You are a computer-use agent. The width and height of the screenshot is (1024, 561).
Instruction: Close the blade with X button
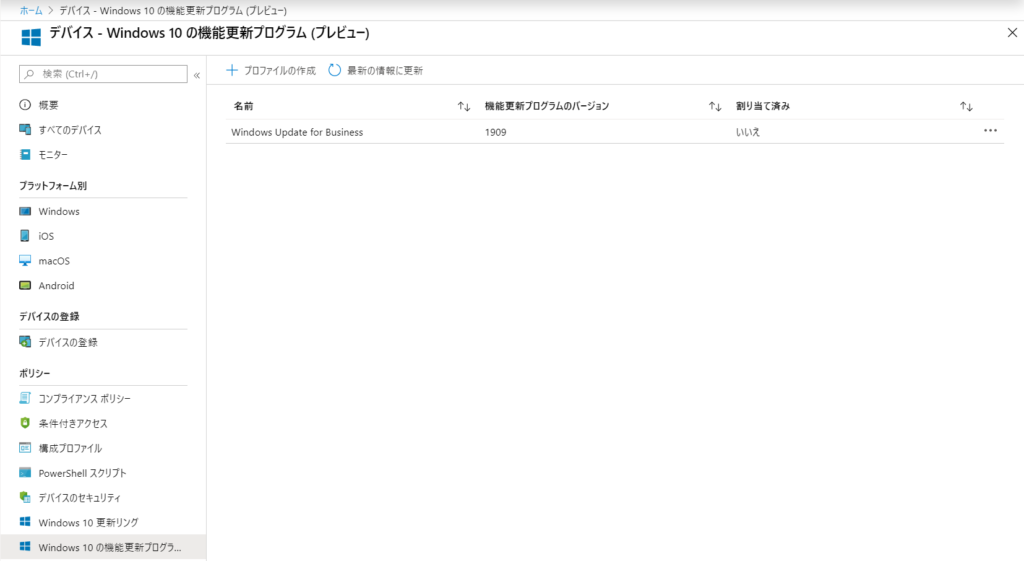[1012, 33]
